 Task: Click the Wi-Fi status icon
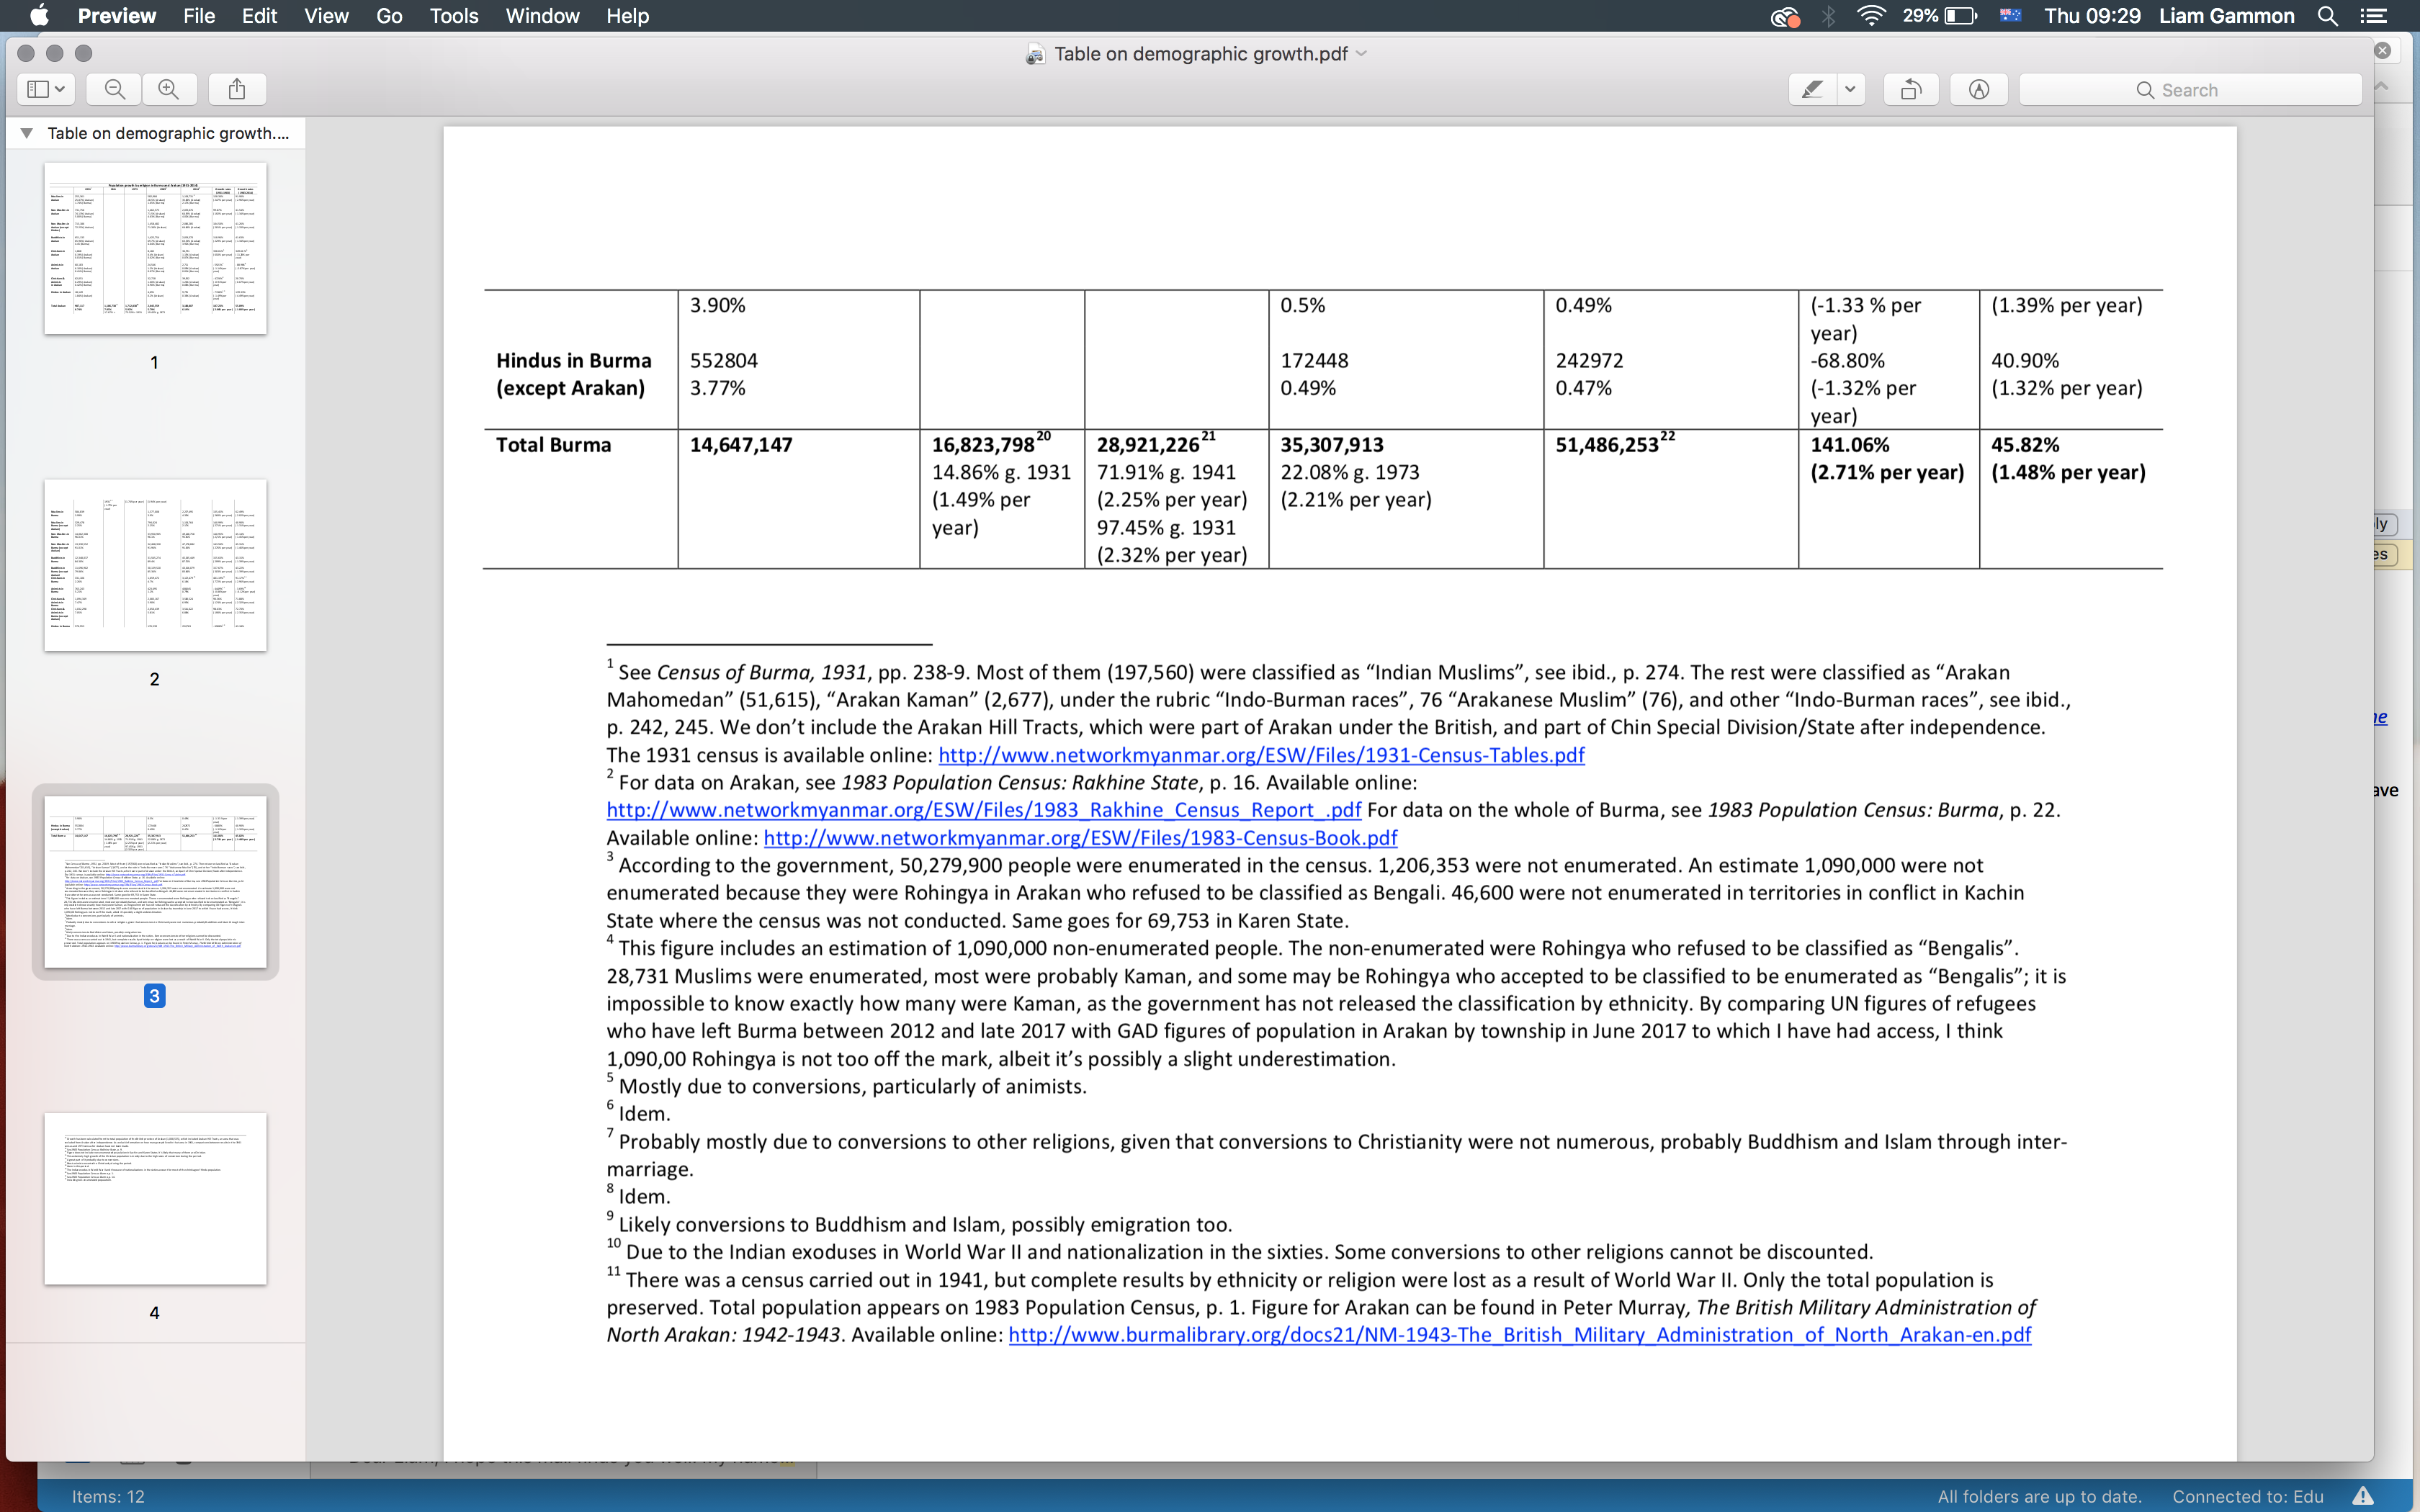pos(1870,16)
